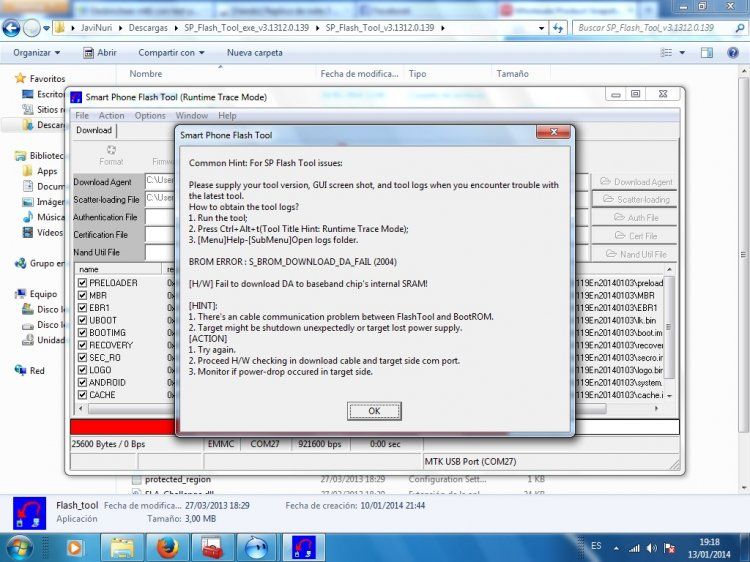750x562 pixels.
Task: Open the red toolbox taskbar icon
Action: pyautogui.click(x=213, y=548)
